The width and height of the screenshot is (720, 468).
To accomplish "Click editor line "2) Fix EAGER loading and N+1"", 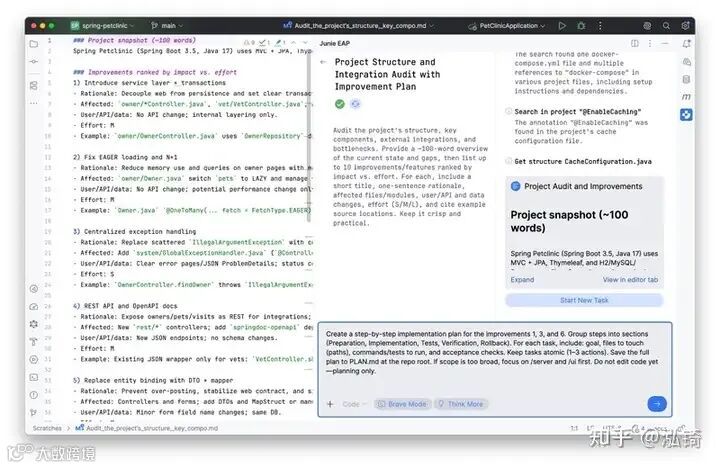I will 125,157.
